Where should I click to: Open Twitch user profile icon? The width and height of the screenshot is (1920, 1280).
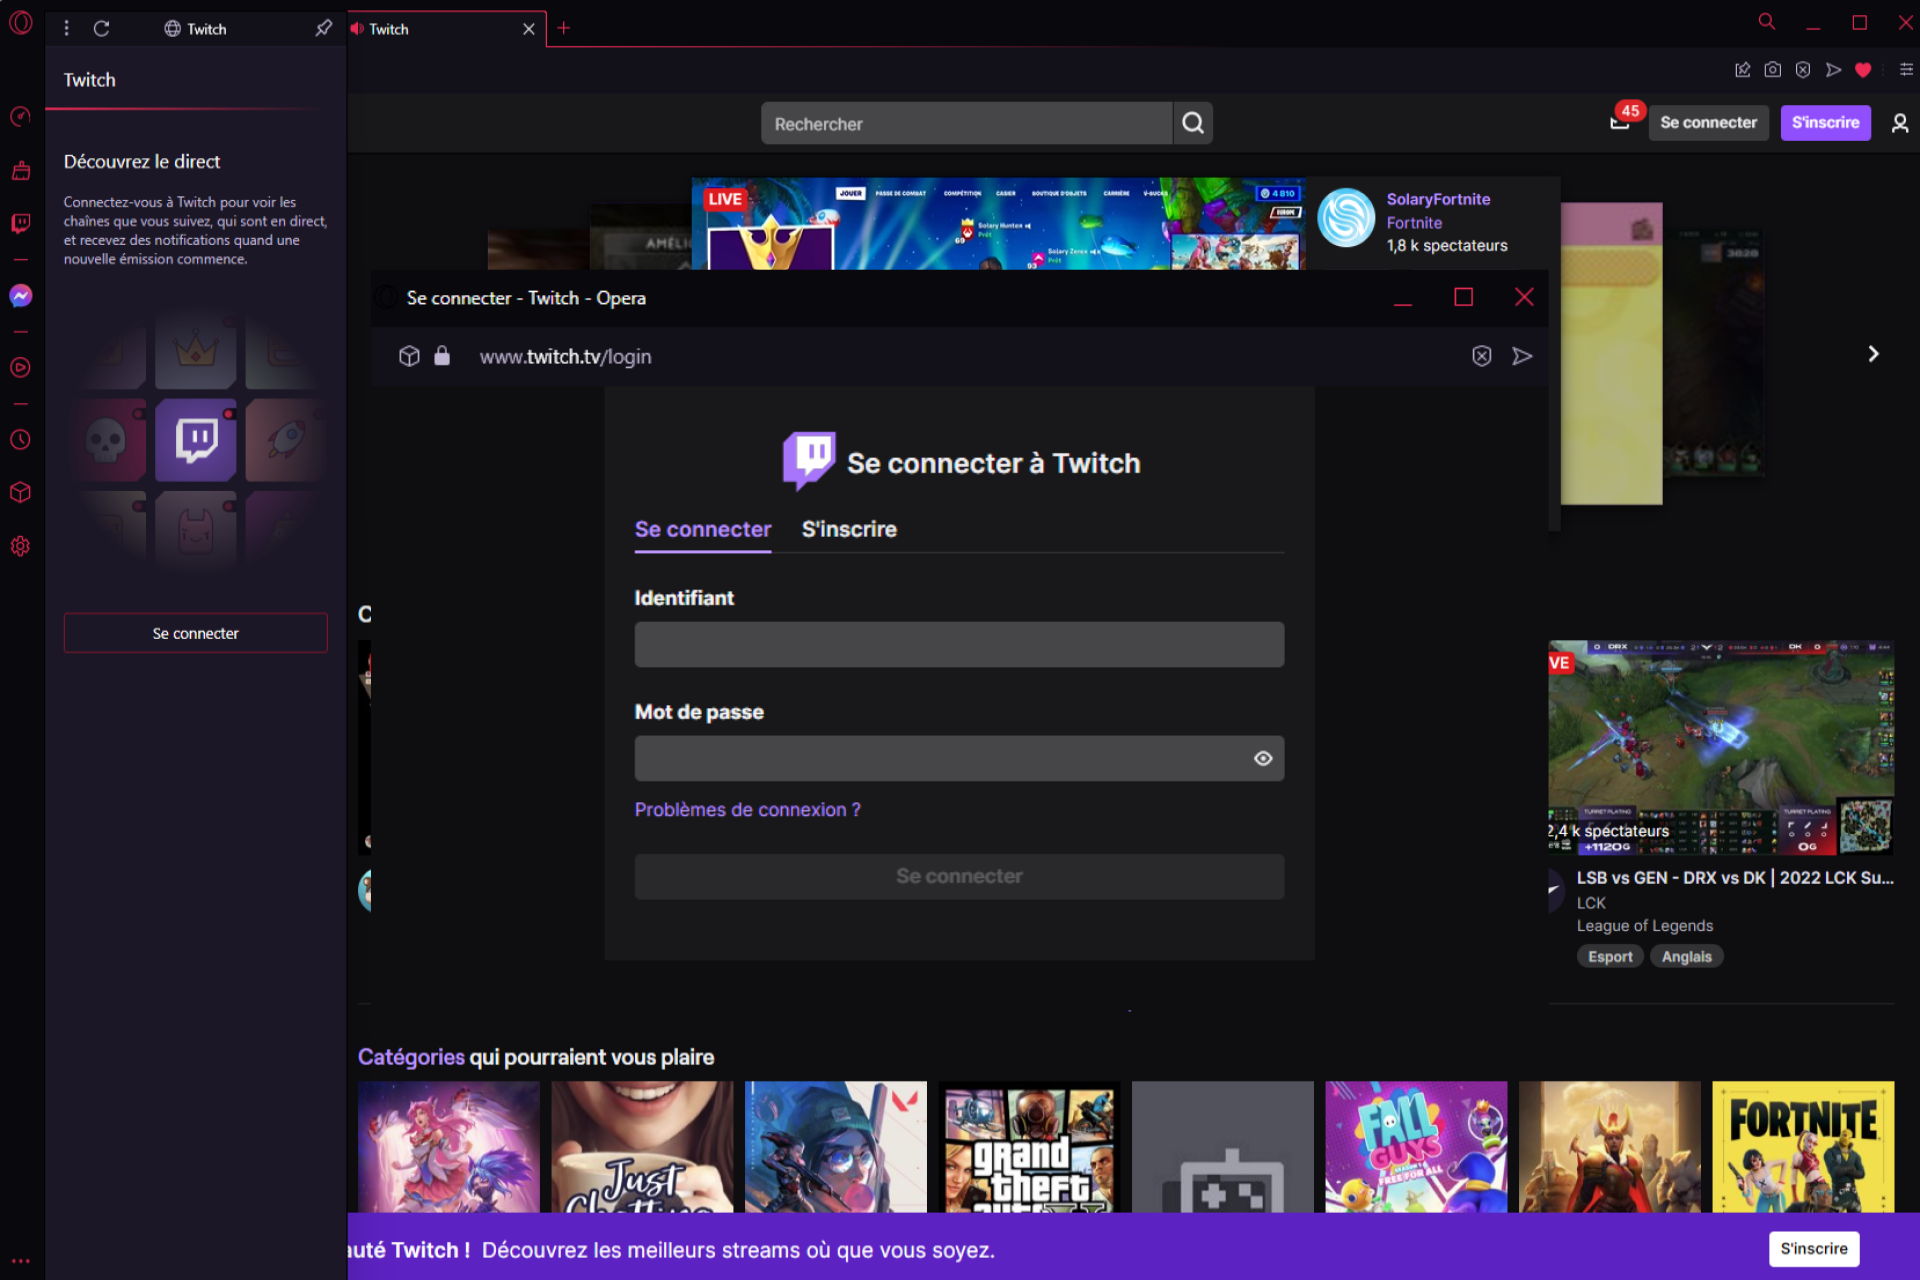coord(1900,123)
